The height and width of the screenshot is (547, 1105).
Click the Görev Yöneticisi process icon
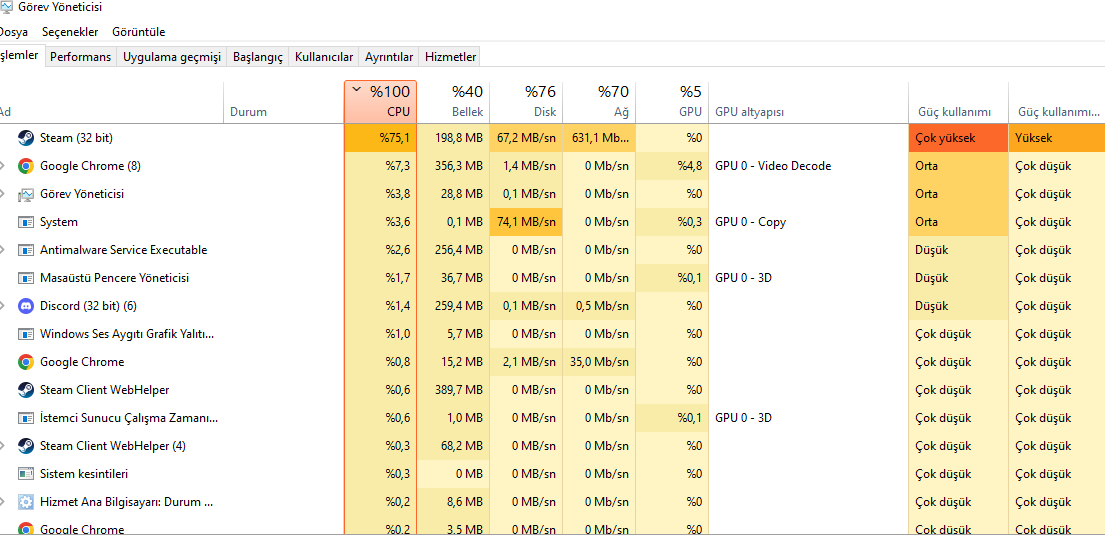click(x=26, y=194)
